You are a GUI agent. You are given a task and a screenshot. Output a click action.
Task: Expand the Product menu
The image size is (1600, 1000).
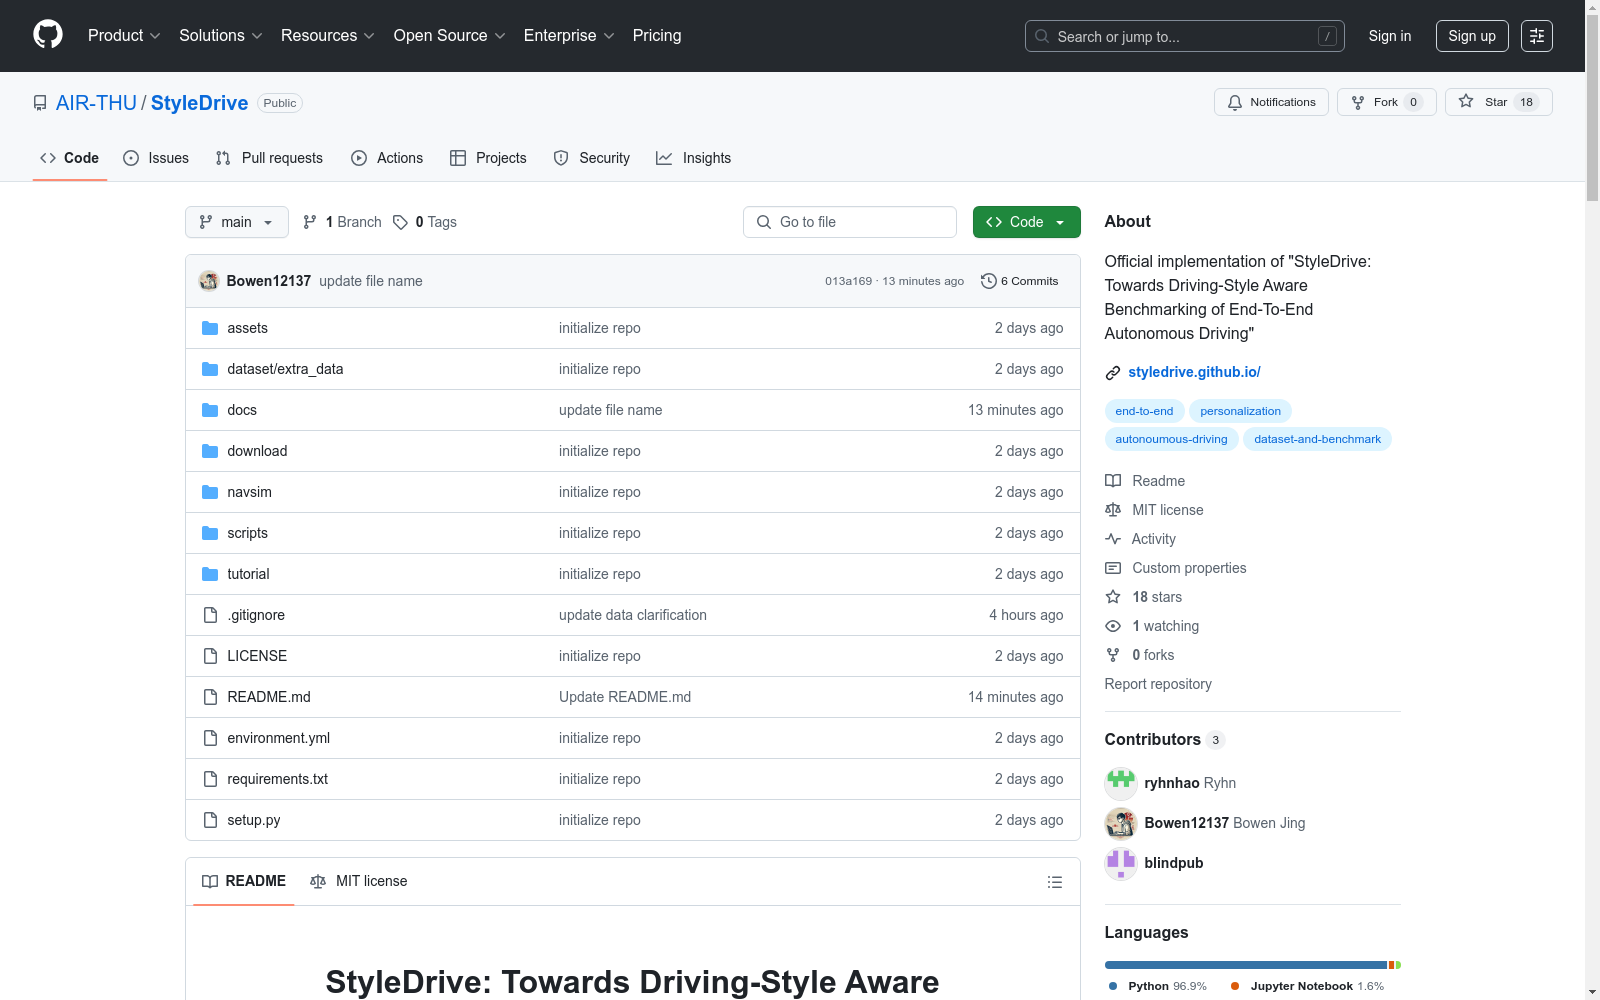coord(124,36)
